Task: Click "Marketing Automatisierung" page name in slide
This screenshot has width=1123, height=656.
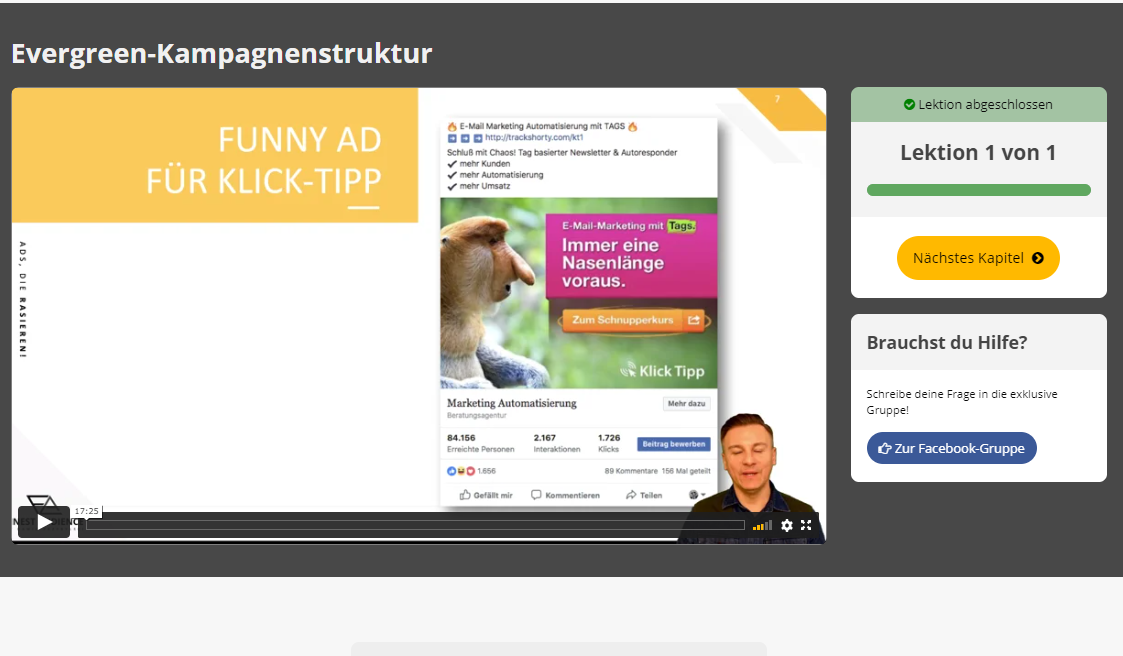Action: click(511, 403)
